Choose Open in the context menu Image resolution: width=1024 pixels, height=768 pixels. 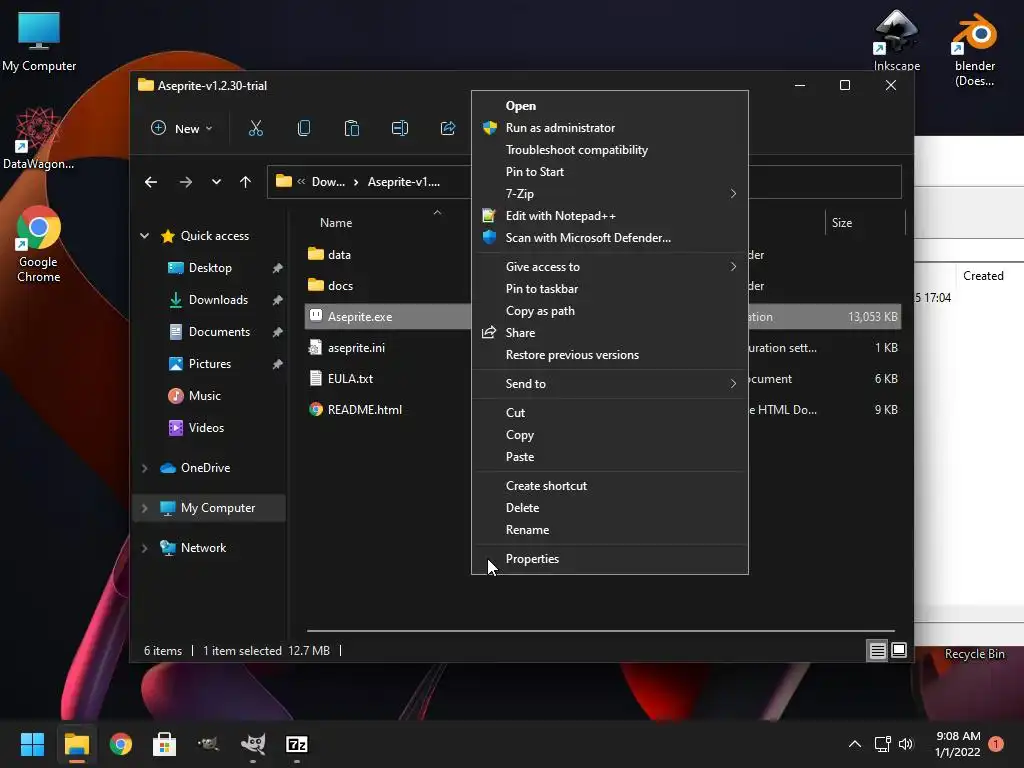click(x=610, y=106)
